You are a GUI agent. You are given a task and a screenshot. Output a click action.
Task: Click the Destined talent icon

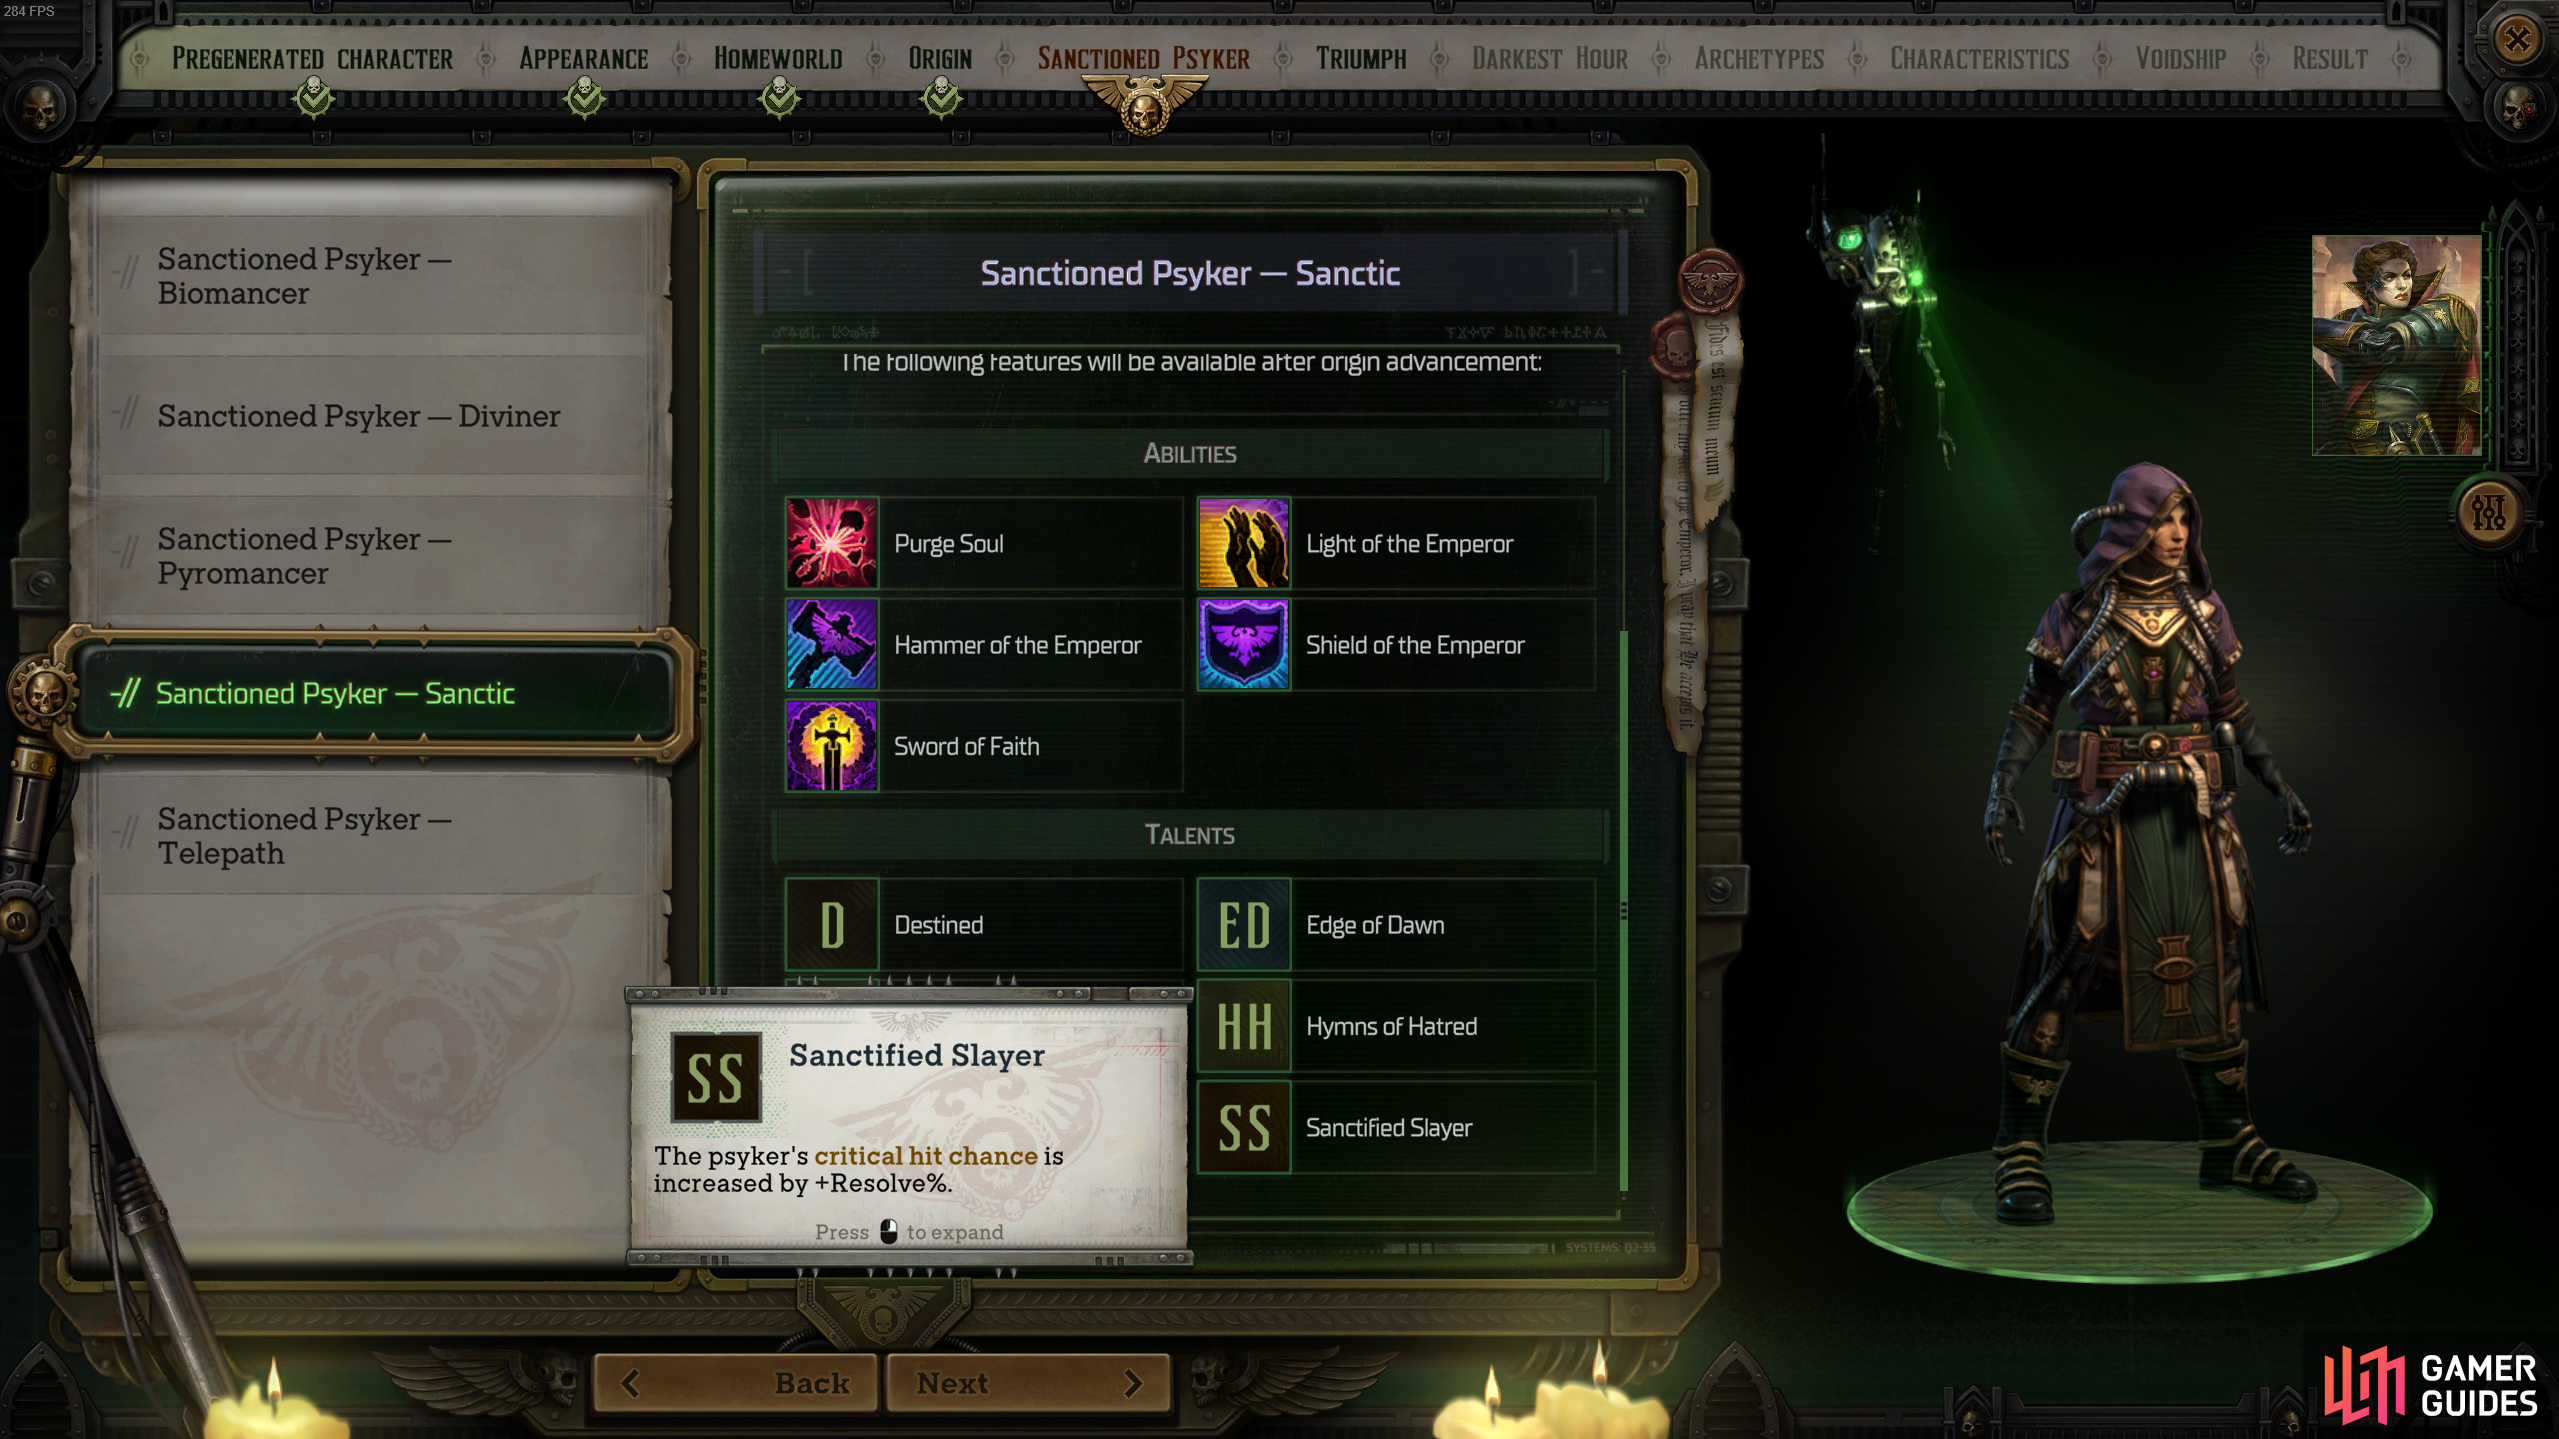[832, 924]
